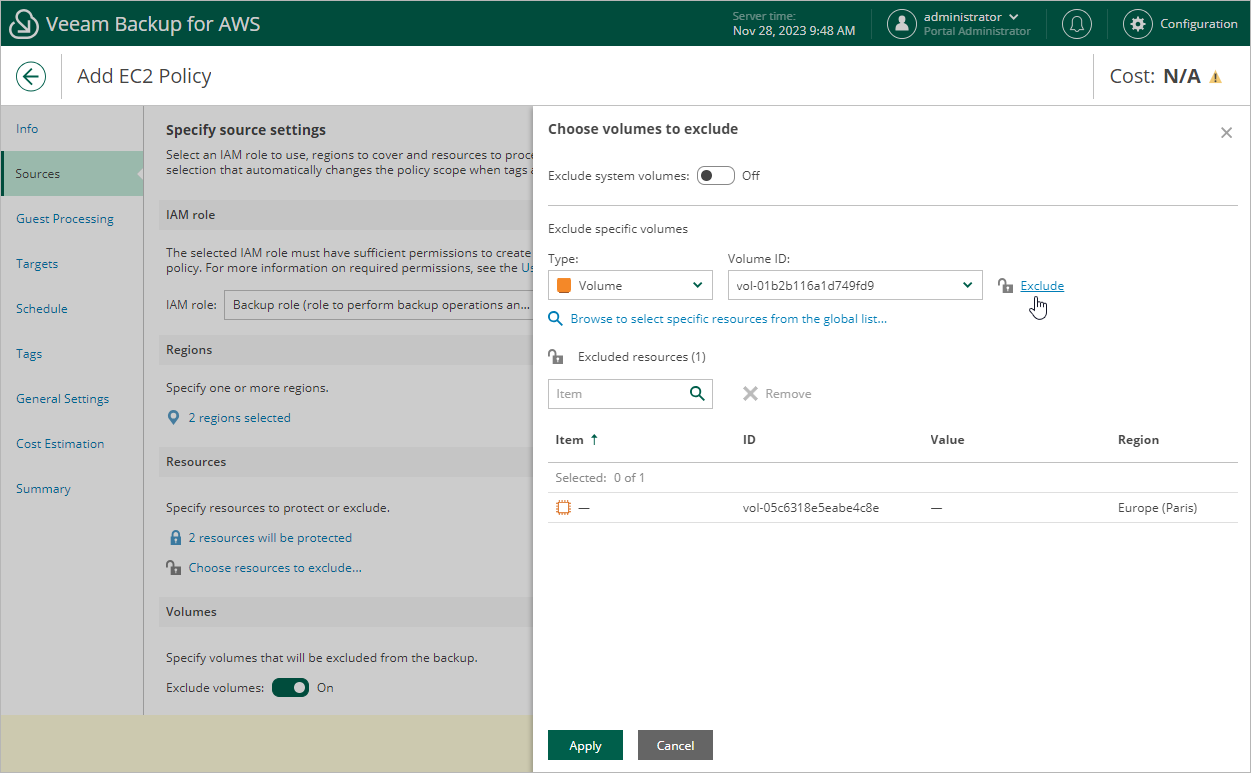Viewport: 1251px width, 773px height.
Task: Click the search icon in Item field
Action: pyautogui.click(x=697, y=394)
